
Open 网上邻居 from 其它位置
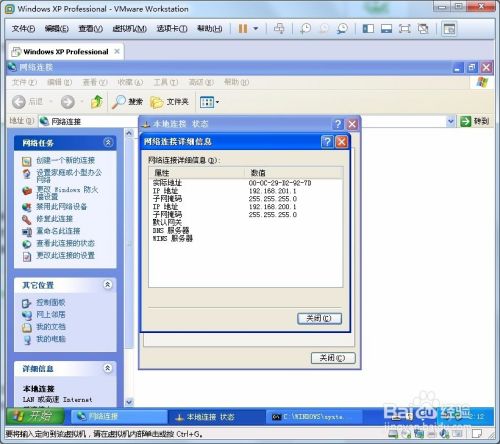pos(51,315)
